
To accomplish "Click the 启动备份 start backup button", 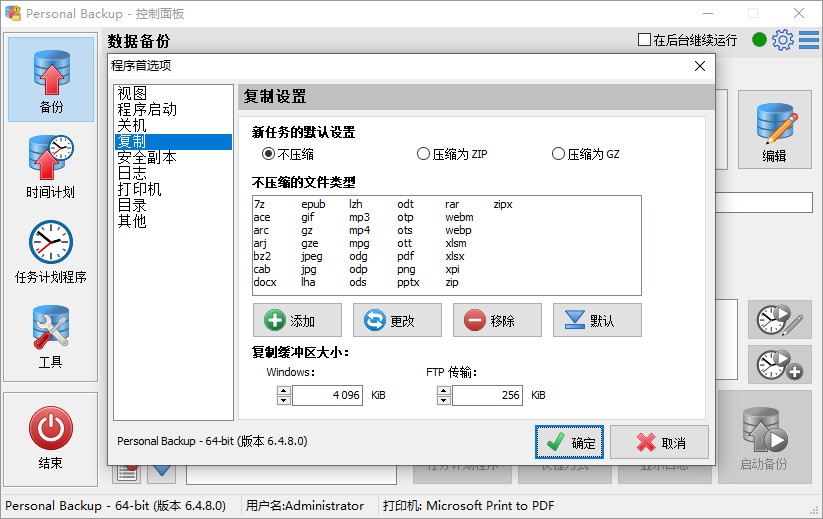I will (765, 437).
